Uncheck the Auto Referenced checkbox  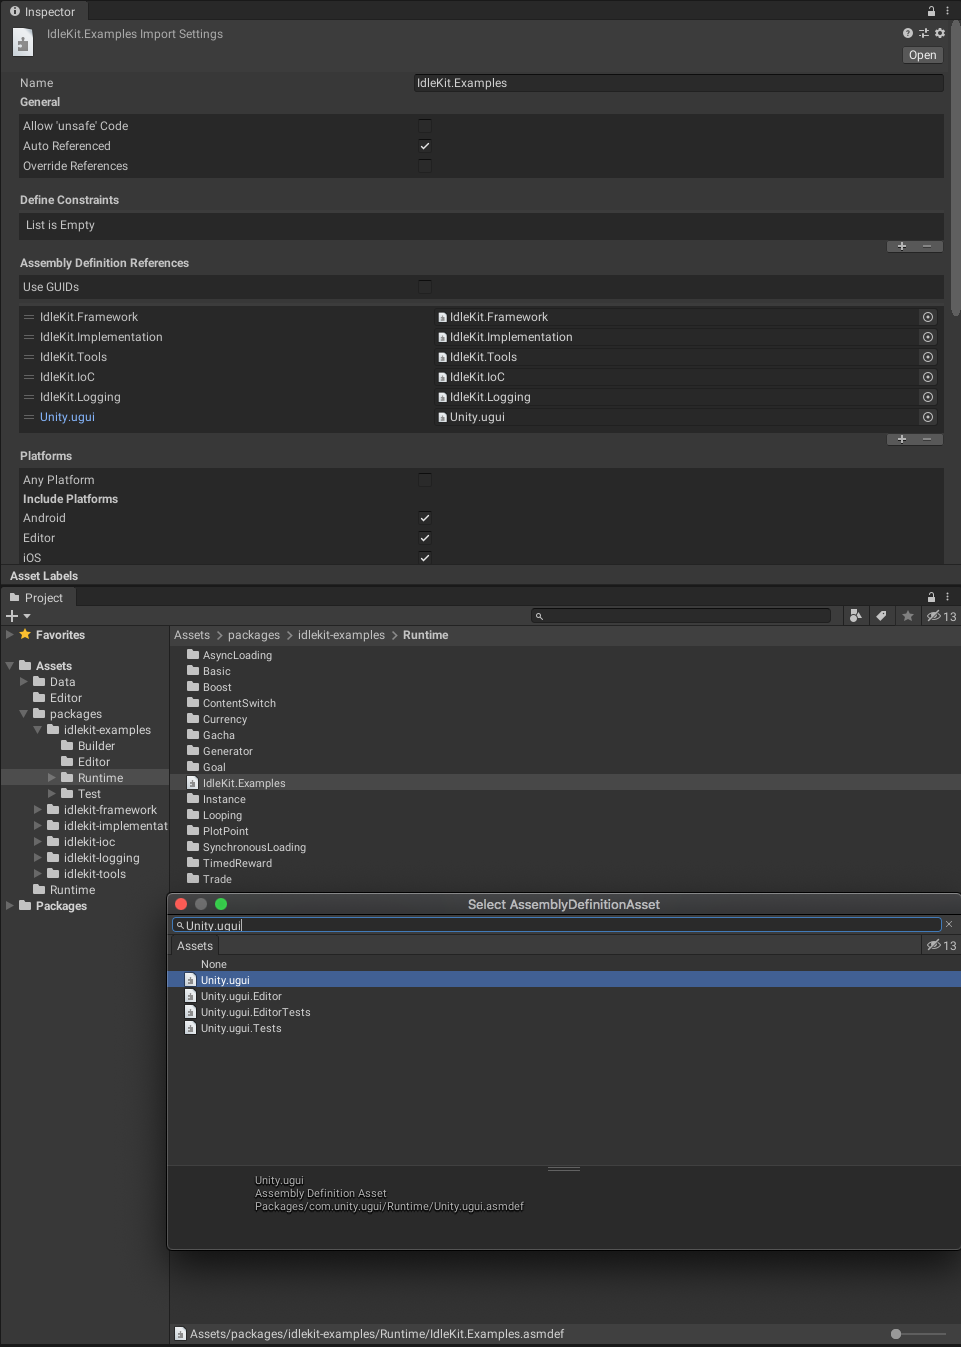(425, 146)
